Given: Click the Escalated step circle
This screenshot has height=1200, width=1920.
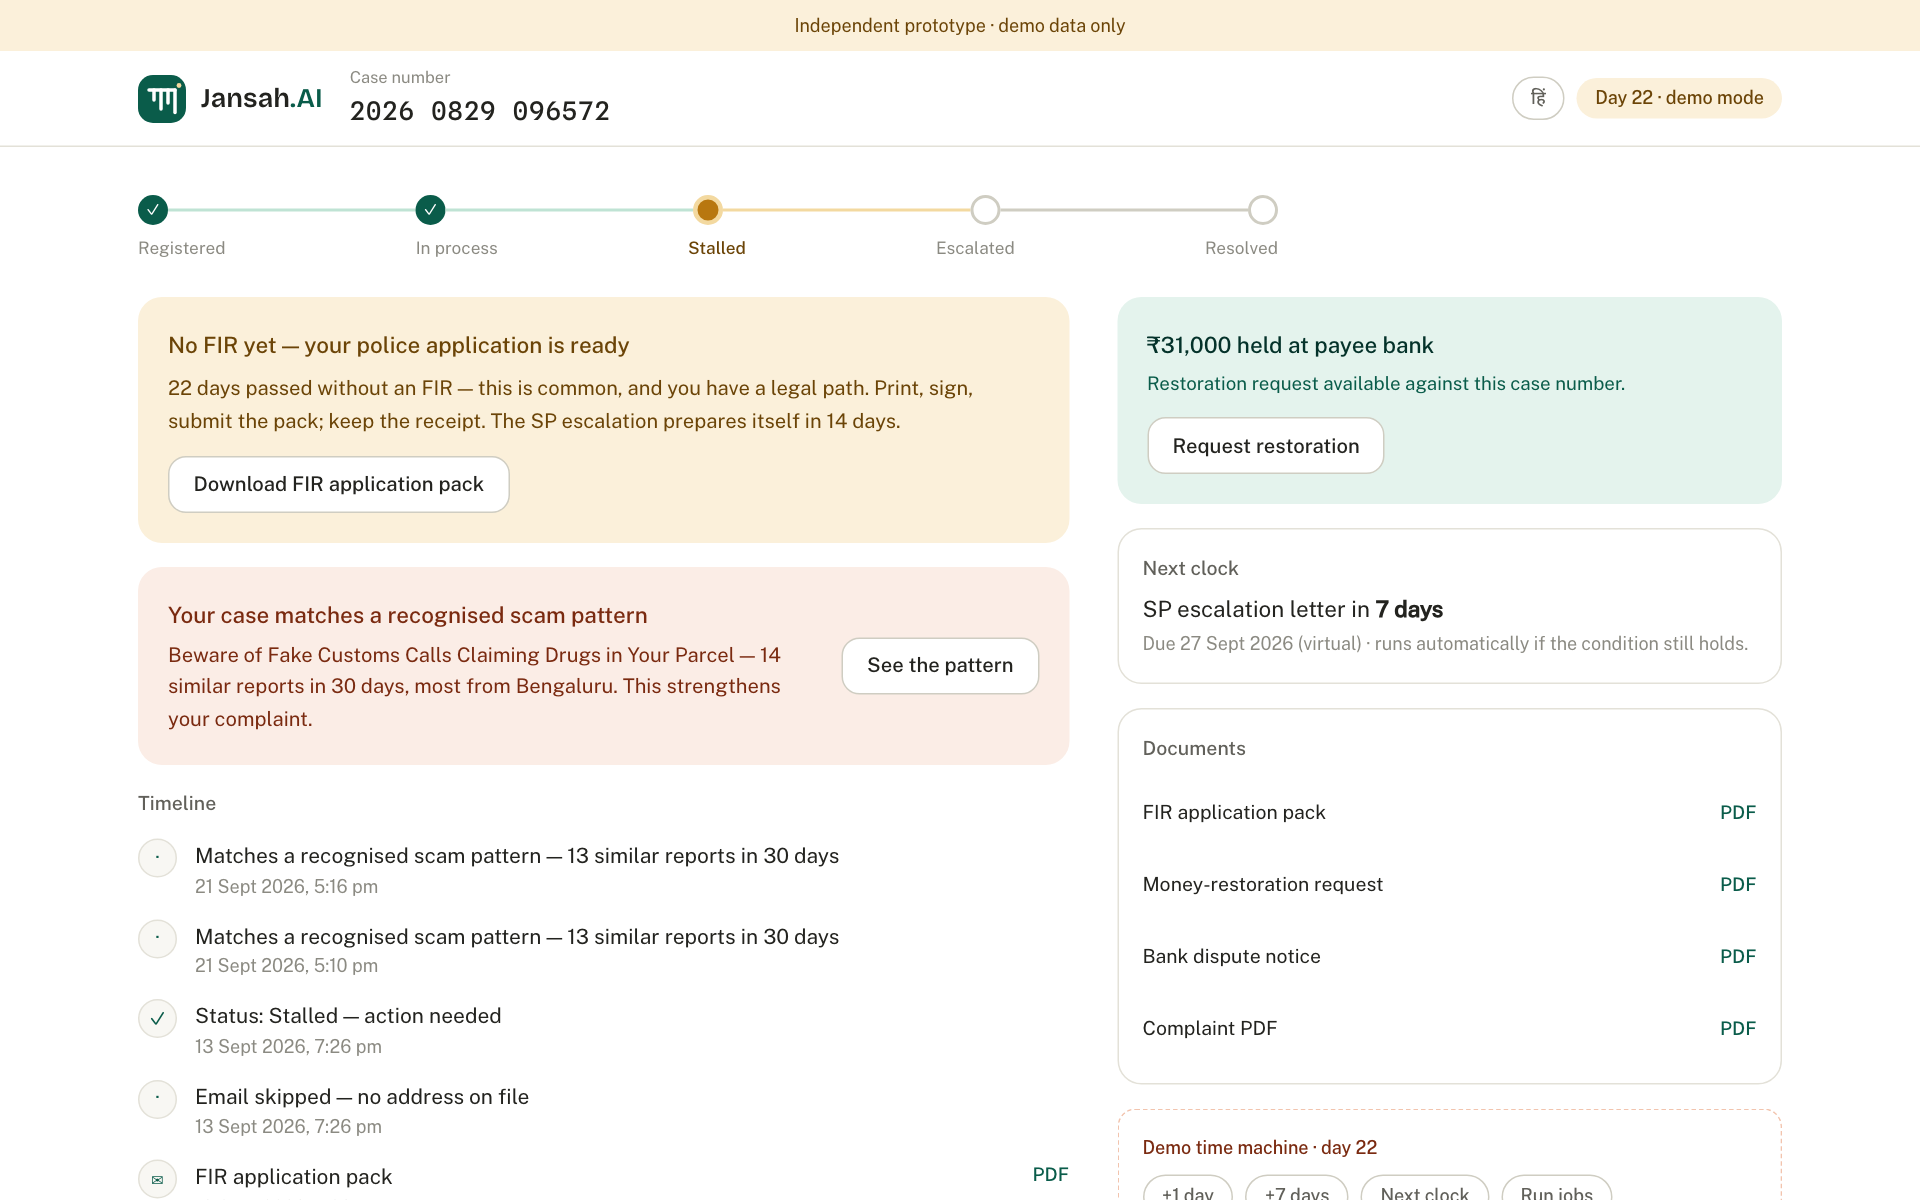Looking at the screenshot, I should pyautogui.click(x=985, y=210).
